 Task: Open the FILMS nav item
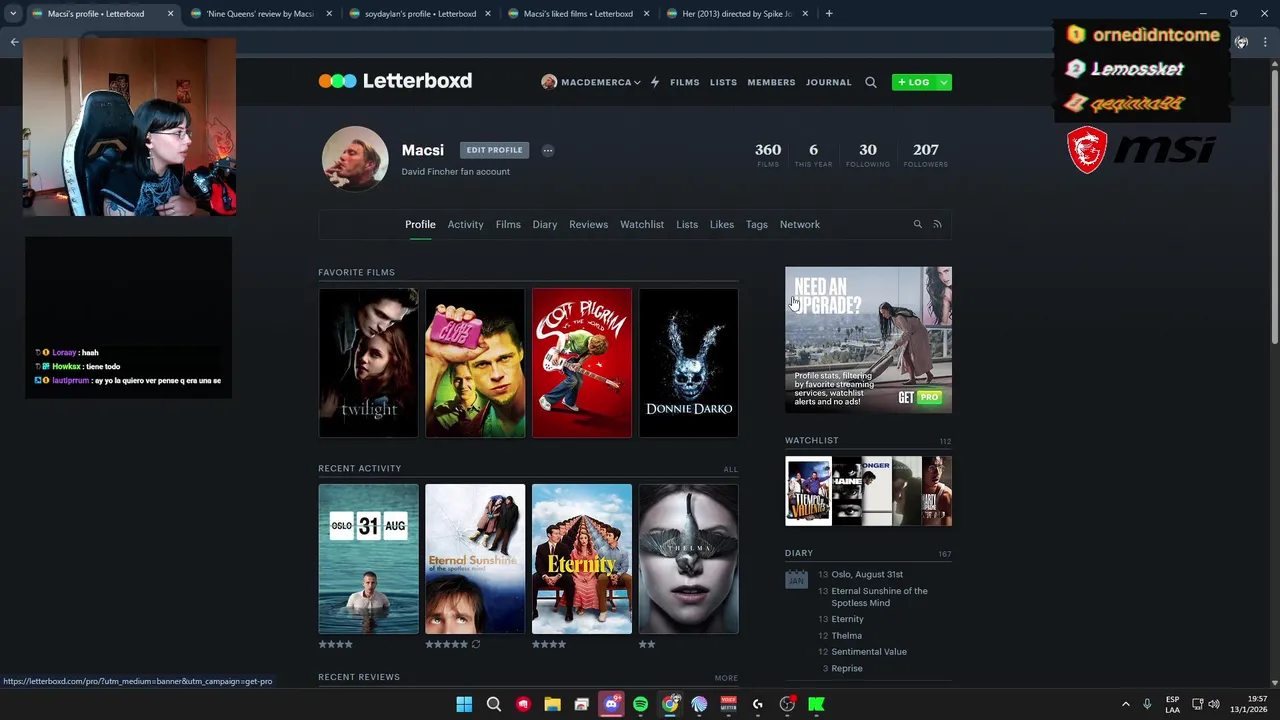[x=685, y=82]
